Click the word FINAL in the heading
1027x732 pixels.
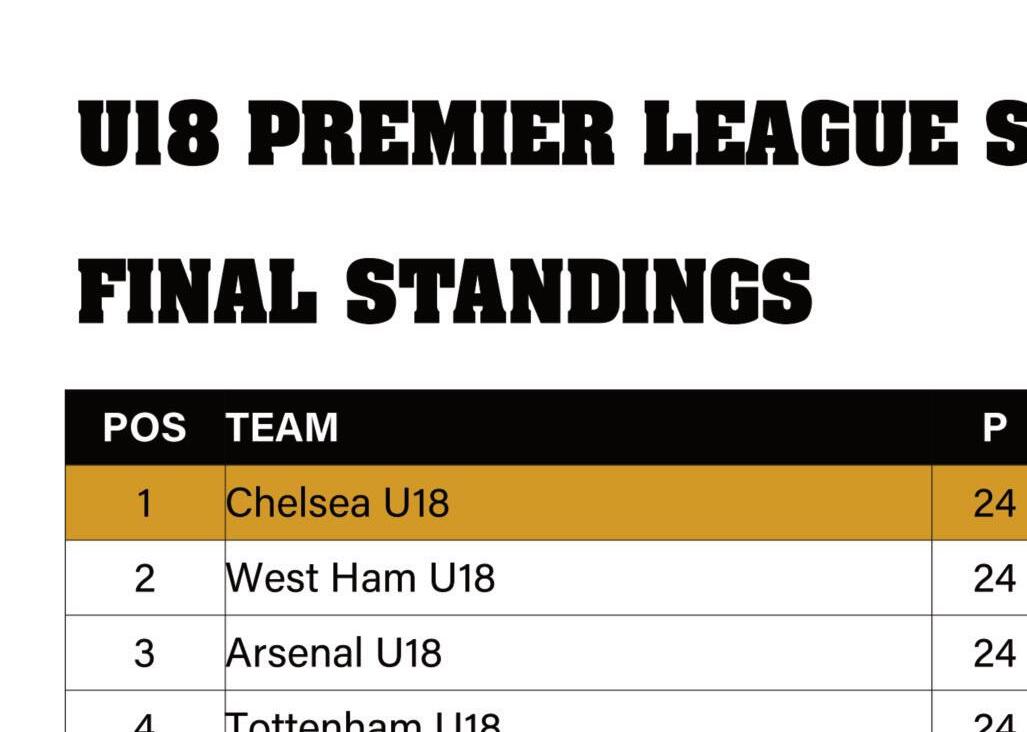click(197, 291)
